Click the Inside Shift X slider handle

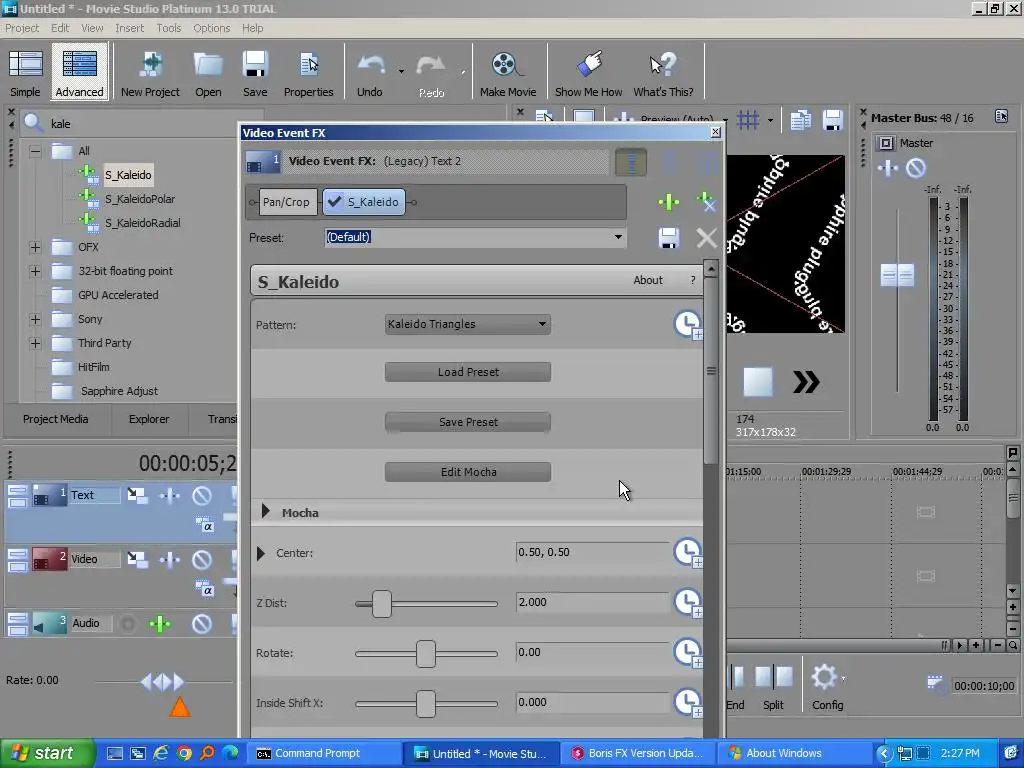[x=426, y=704]
